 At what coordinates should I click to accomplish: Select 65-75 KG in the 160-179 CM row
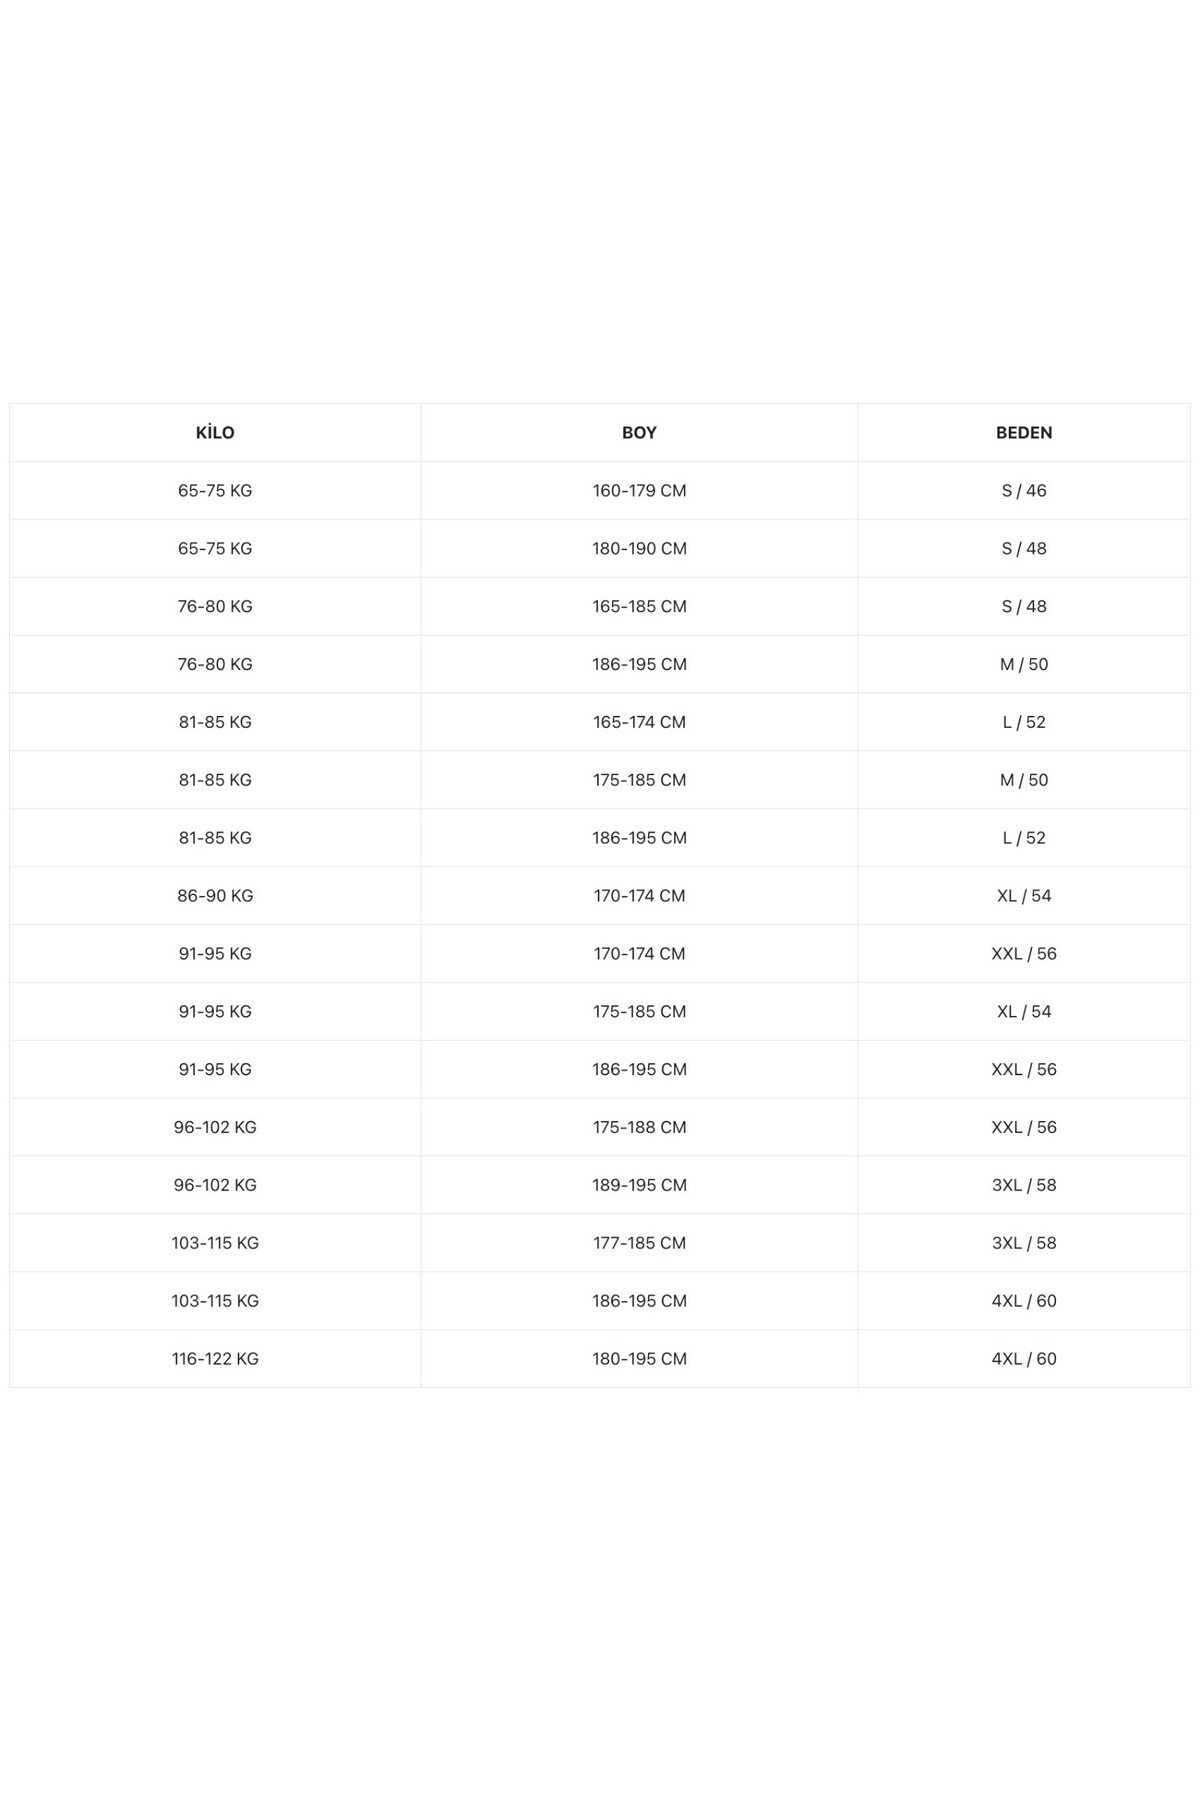tap(215, 491)
